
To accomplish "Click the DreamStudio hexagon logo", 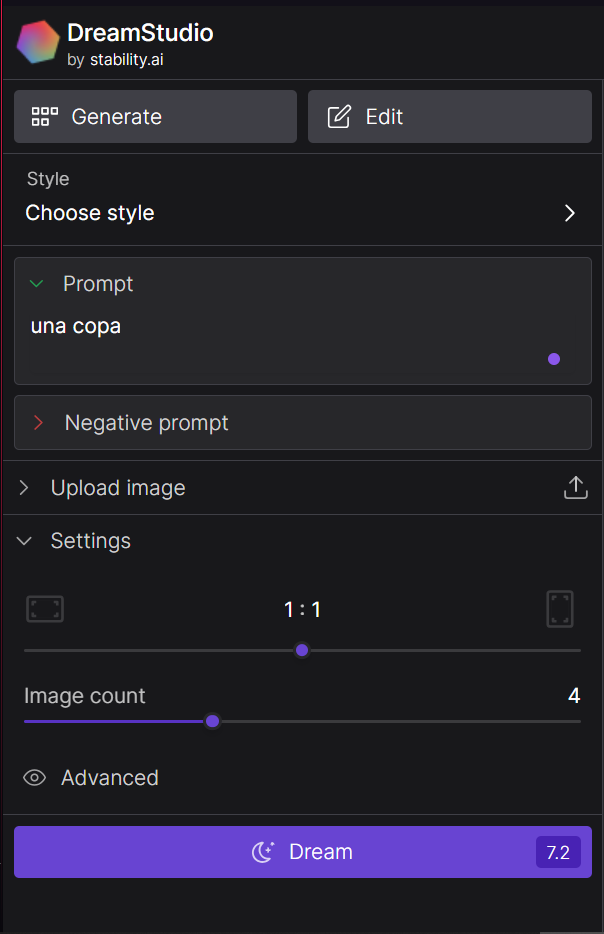I will coord(38,42).
